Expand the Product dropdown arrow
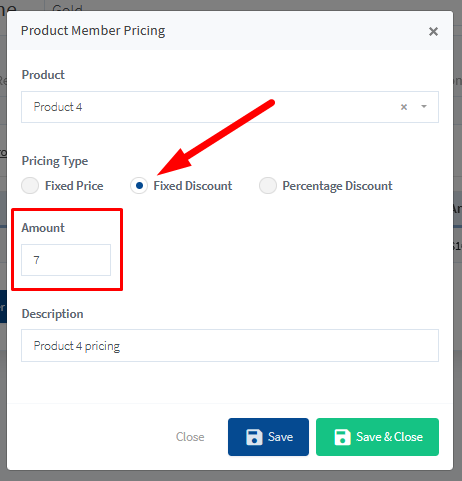 point(424,107)
